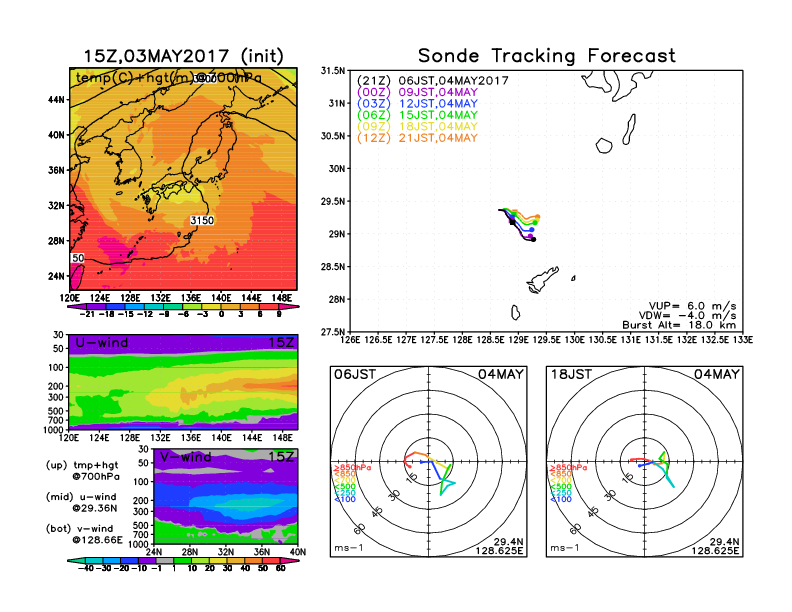Select the green (06Z) 15JST legend entry
This screenshot has height=612, width=792.
point(417,115)
